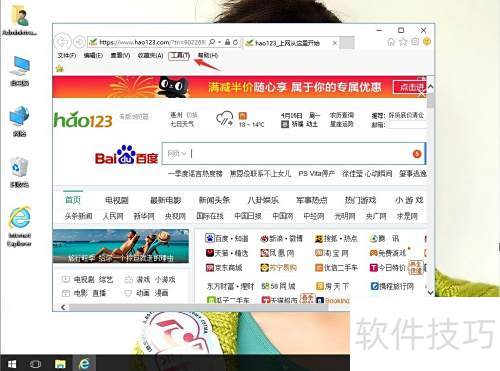Click the smiley feedback icon
The height and width of the screenshot is (371, 500).
pos(427,42)
